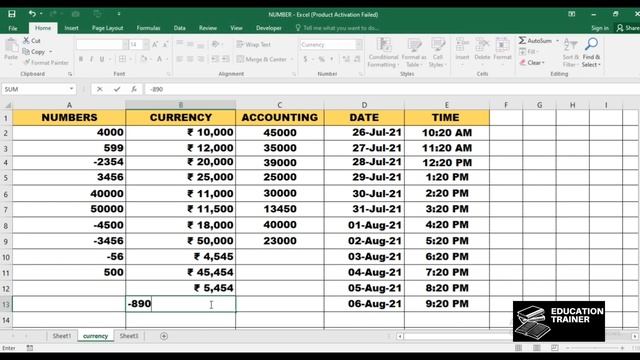The width and height of the screenshot is (640, 360).
Task: Toggle Bold formatting
Action: (x=81, y=59)
